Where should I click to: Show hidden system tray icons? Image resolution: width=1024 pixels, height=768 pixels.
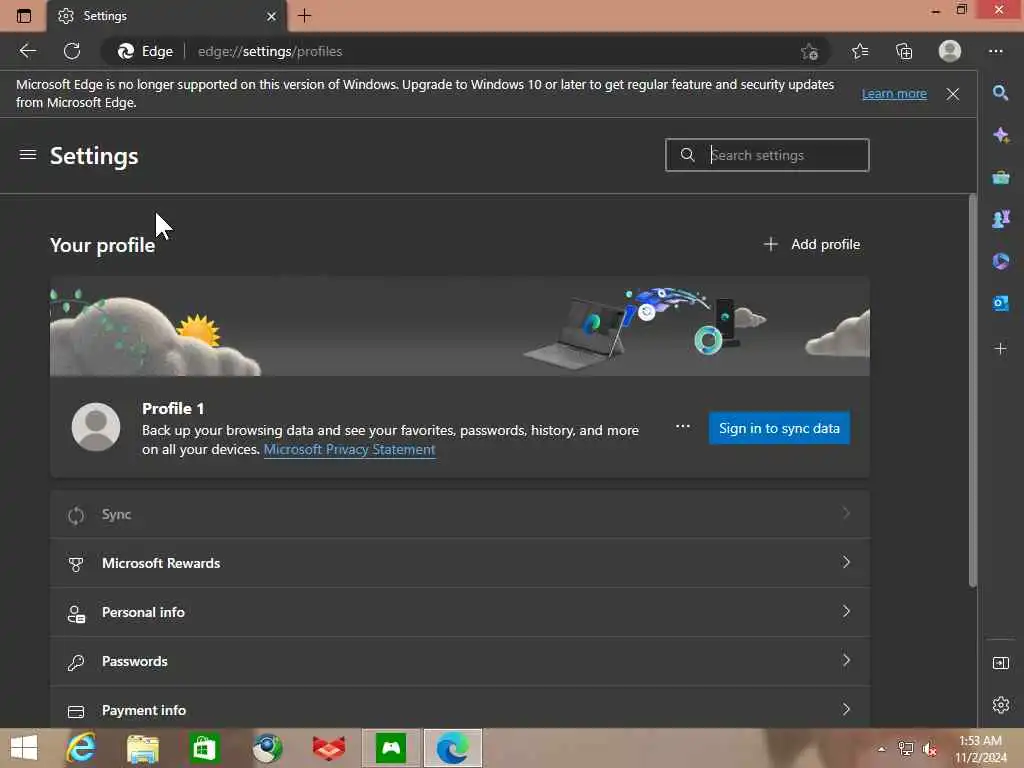coord(882,750)
